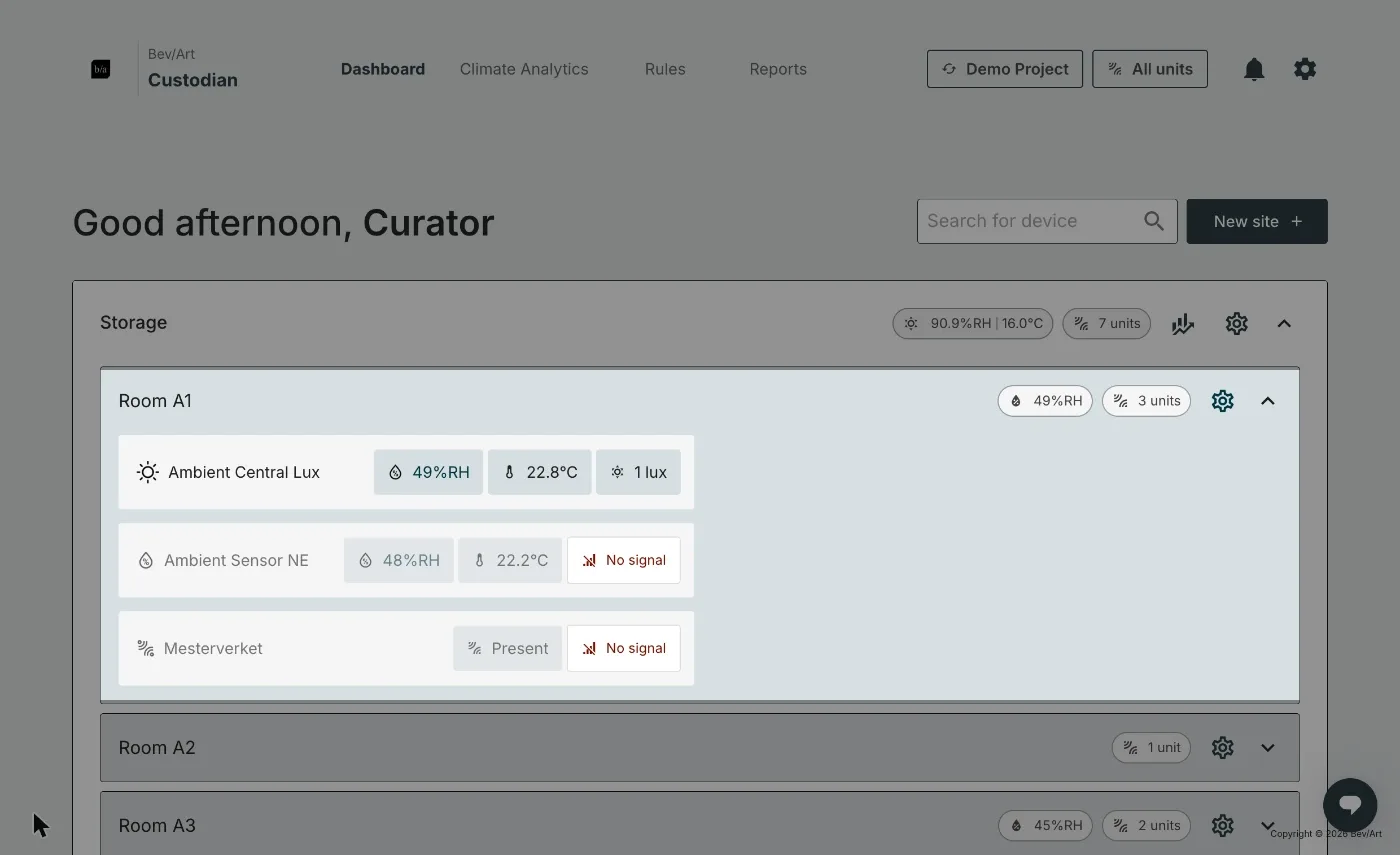Open Room A2 settings gear
The width and height of the screenshot is (1400, 855).
(1222, 747)
